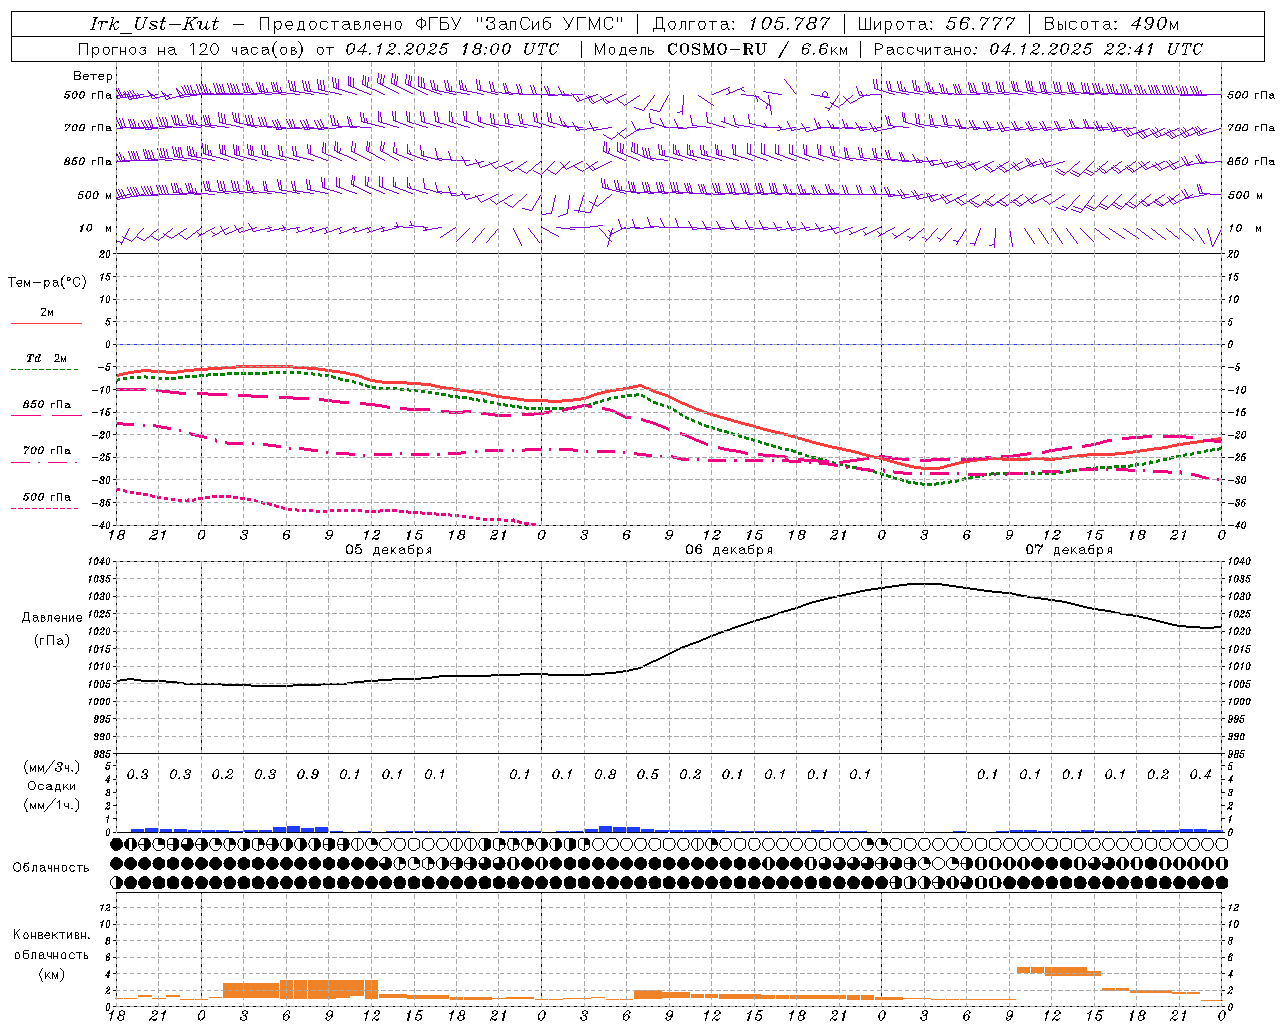Click the Давление (гПа) axis title
1280x1024 pixels.
pyautogui.click(x=51, y=629)
